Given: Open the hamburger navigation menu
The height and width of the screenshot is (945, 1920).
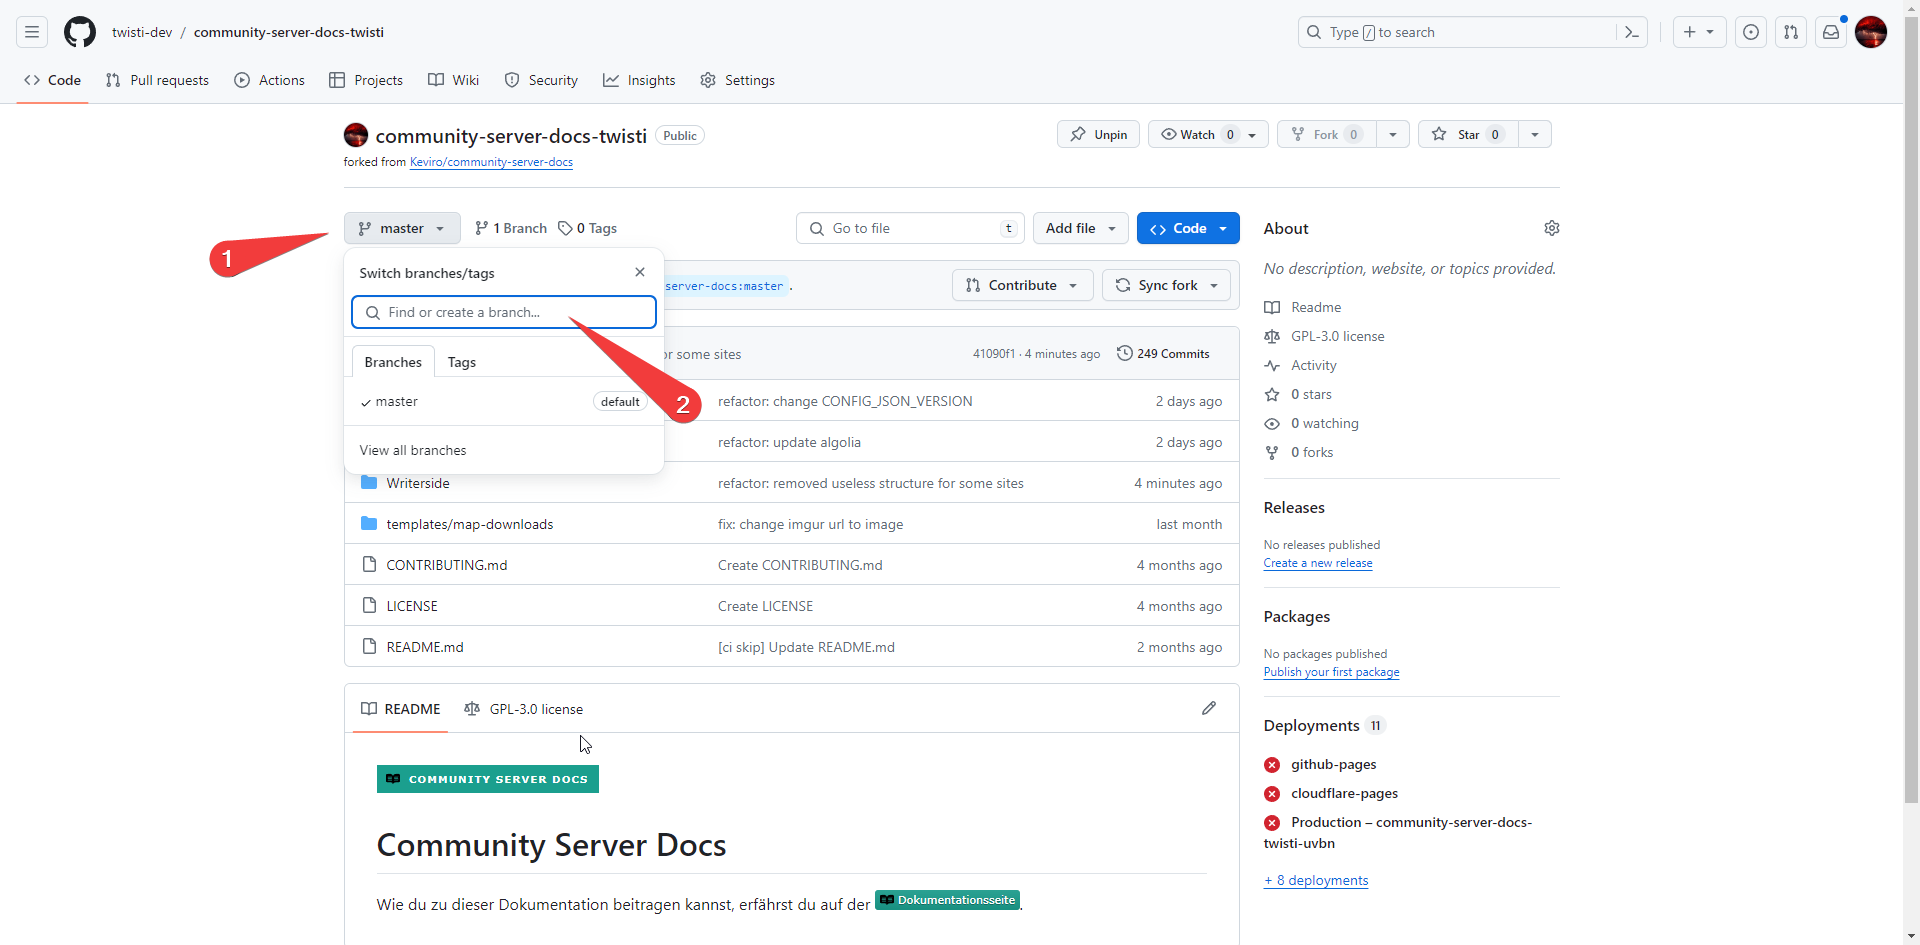Looking at the screenshot, I should [x=32, y=32].
